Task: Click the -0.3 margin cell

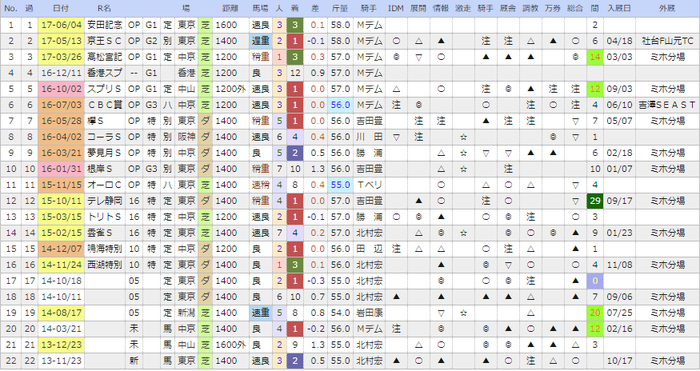Action: click(x=316, y=281)
